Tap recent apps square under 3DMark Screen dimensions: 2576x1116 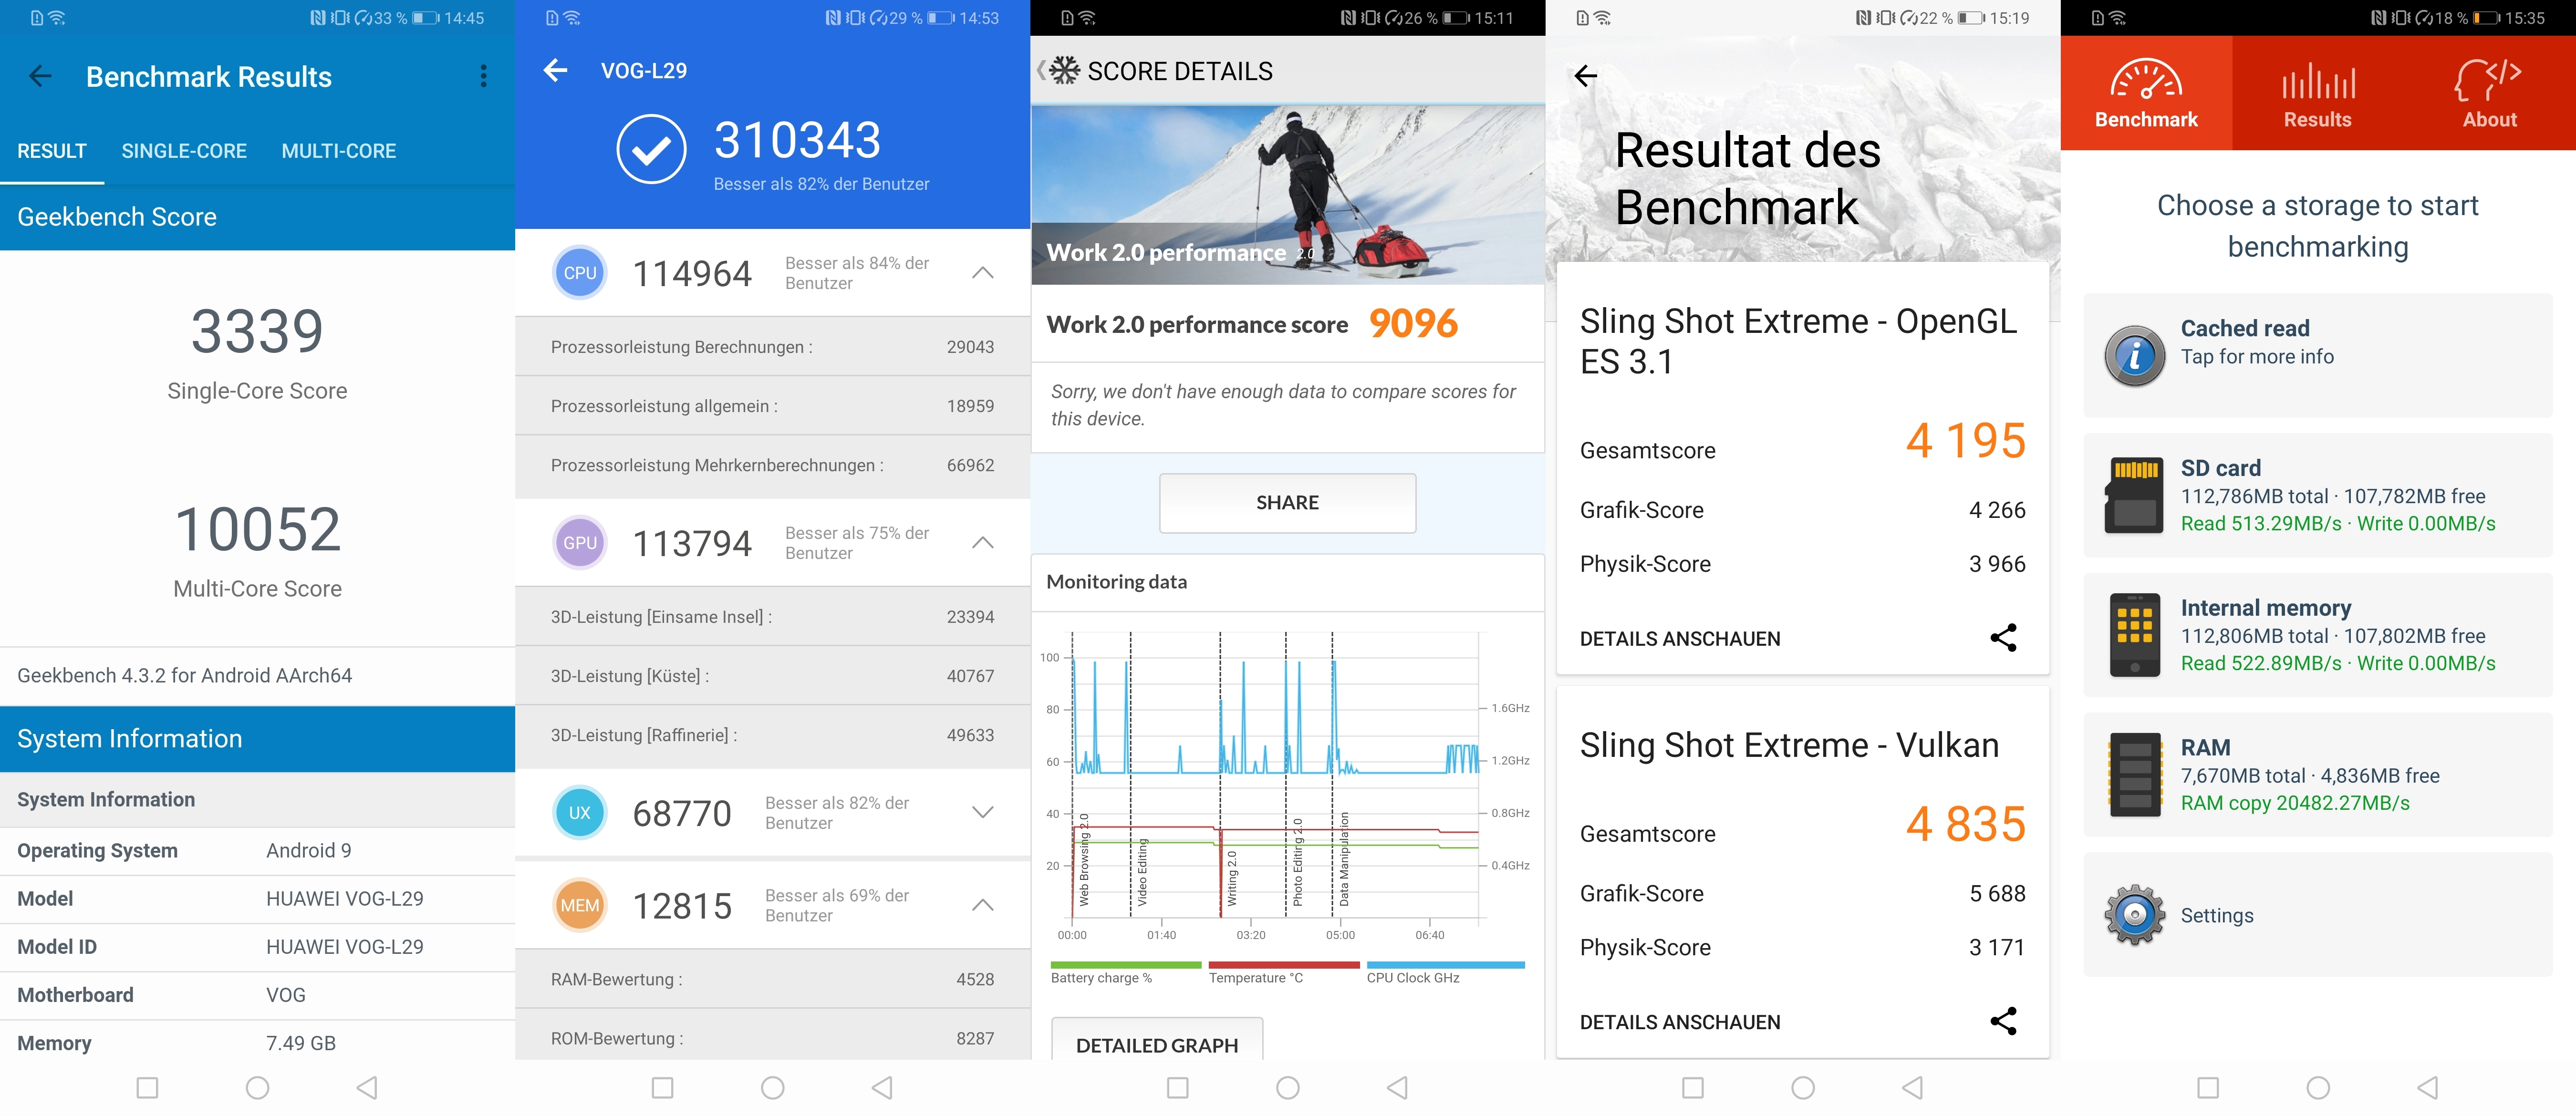[1693, 1087]
